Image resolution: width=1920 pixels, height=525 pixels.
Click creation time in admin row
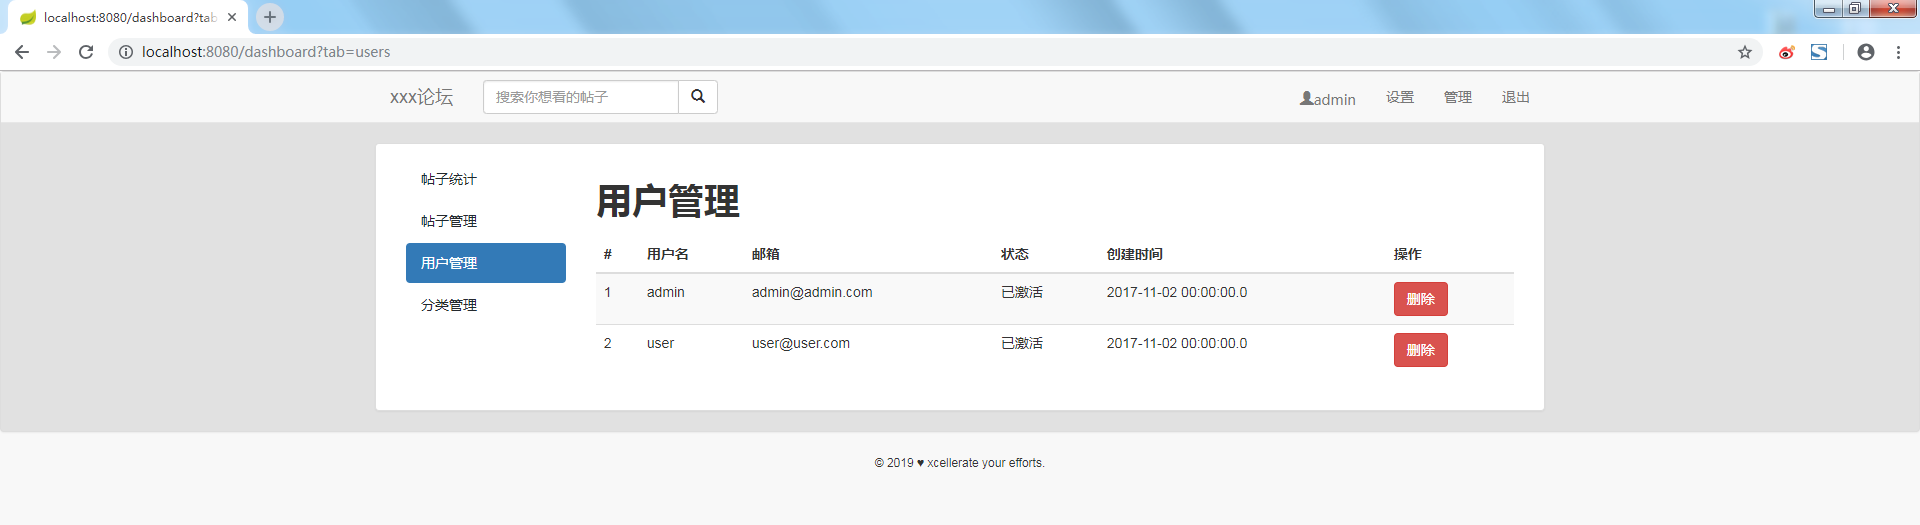pyautogui.click(x=1177, y=292)
